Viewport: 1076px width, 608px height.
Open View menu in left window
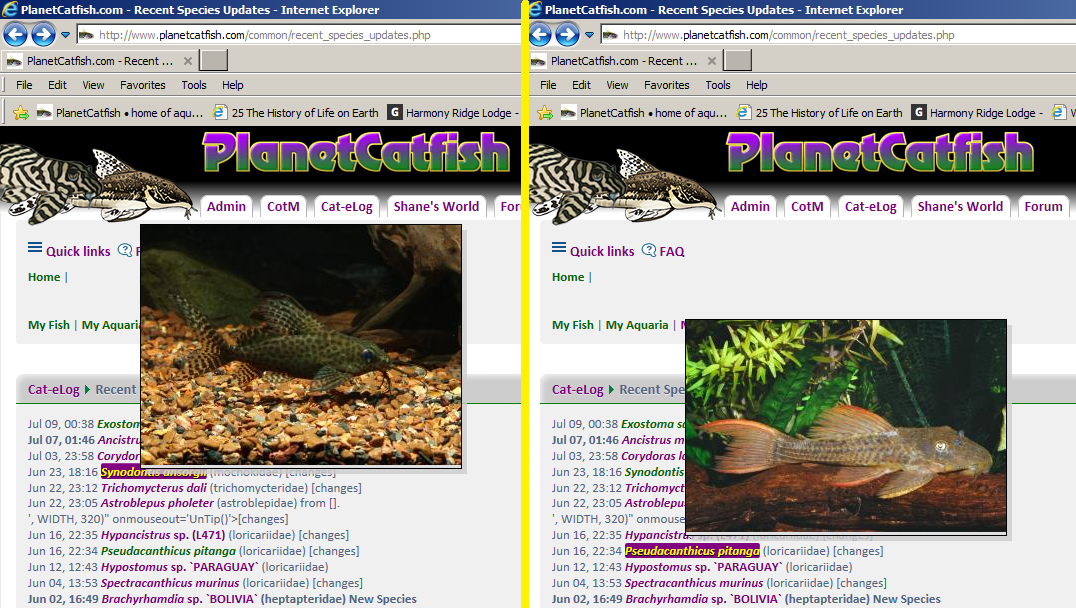pos(93,85)
